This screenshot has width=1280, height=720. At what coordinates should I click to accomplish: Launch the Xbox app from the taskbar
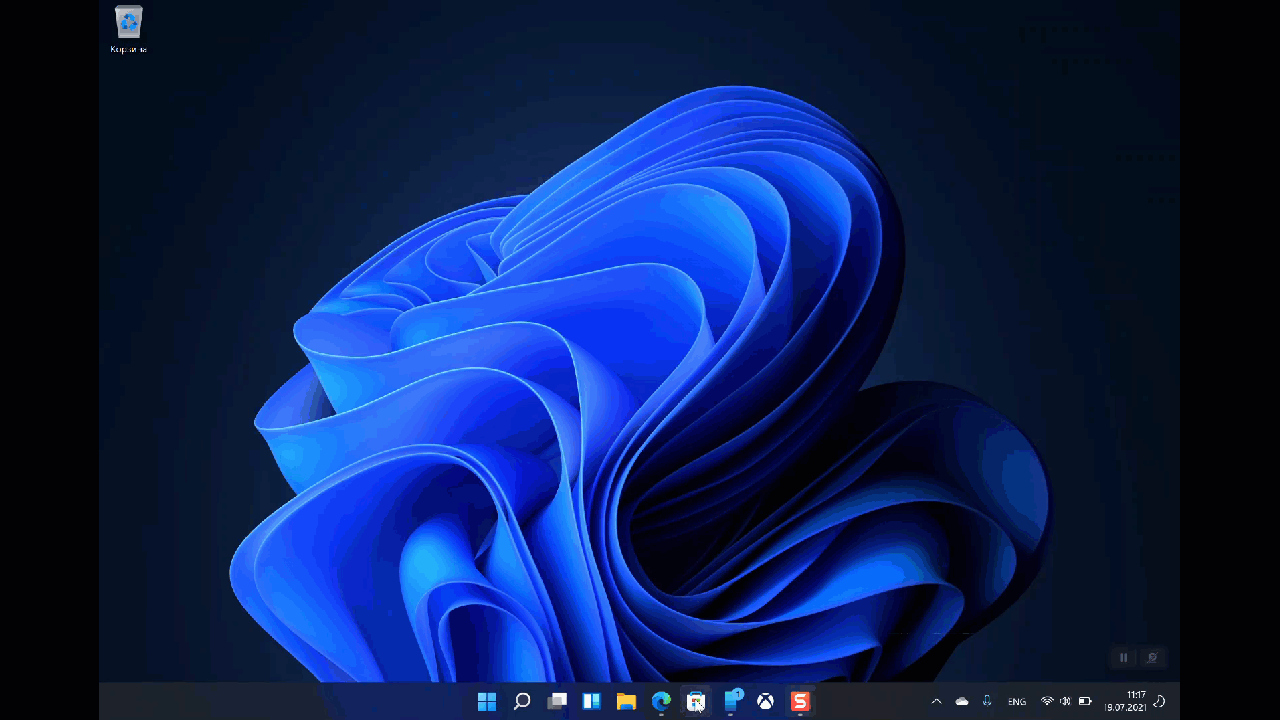[x=765, y=701]
